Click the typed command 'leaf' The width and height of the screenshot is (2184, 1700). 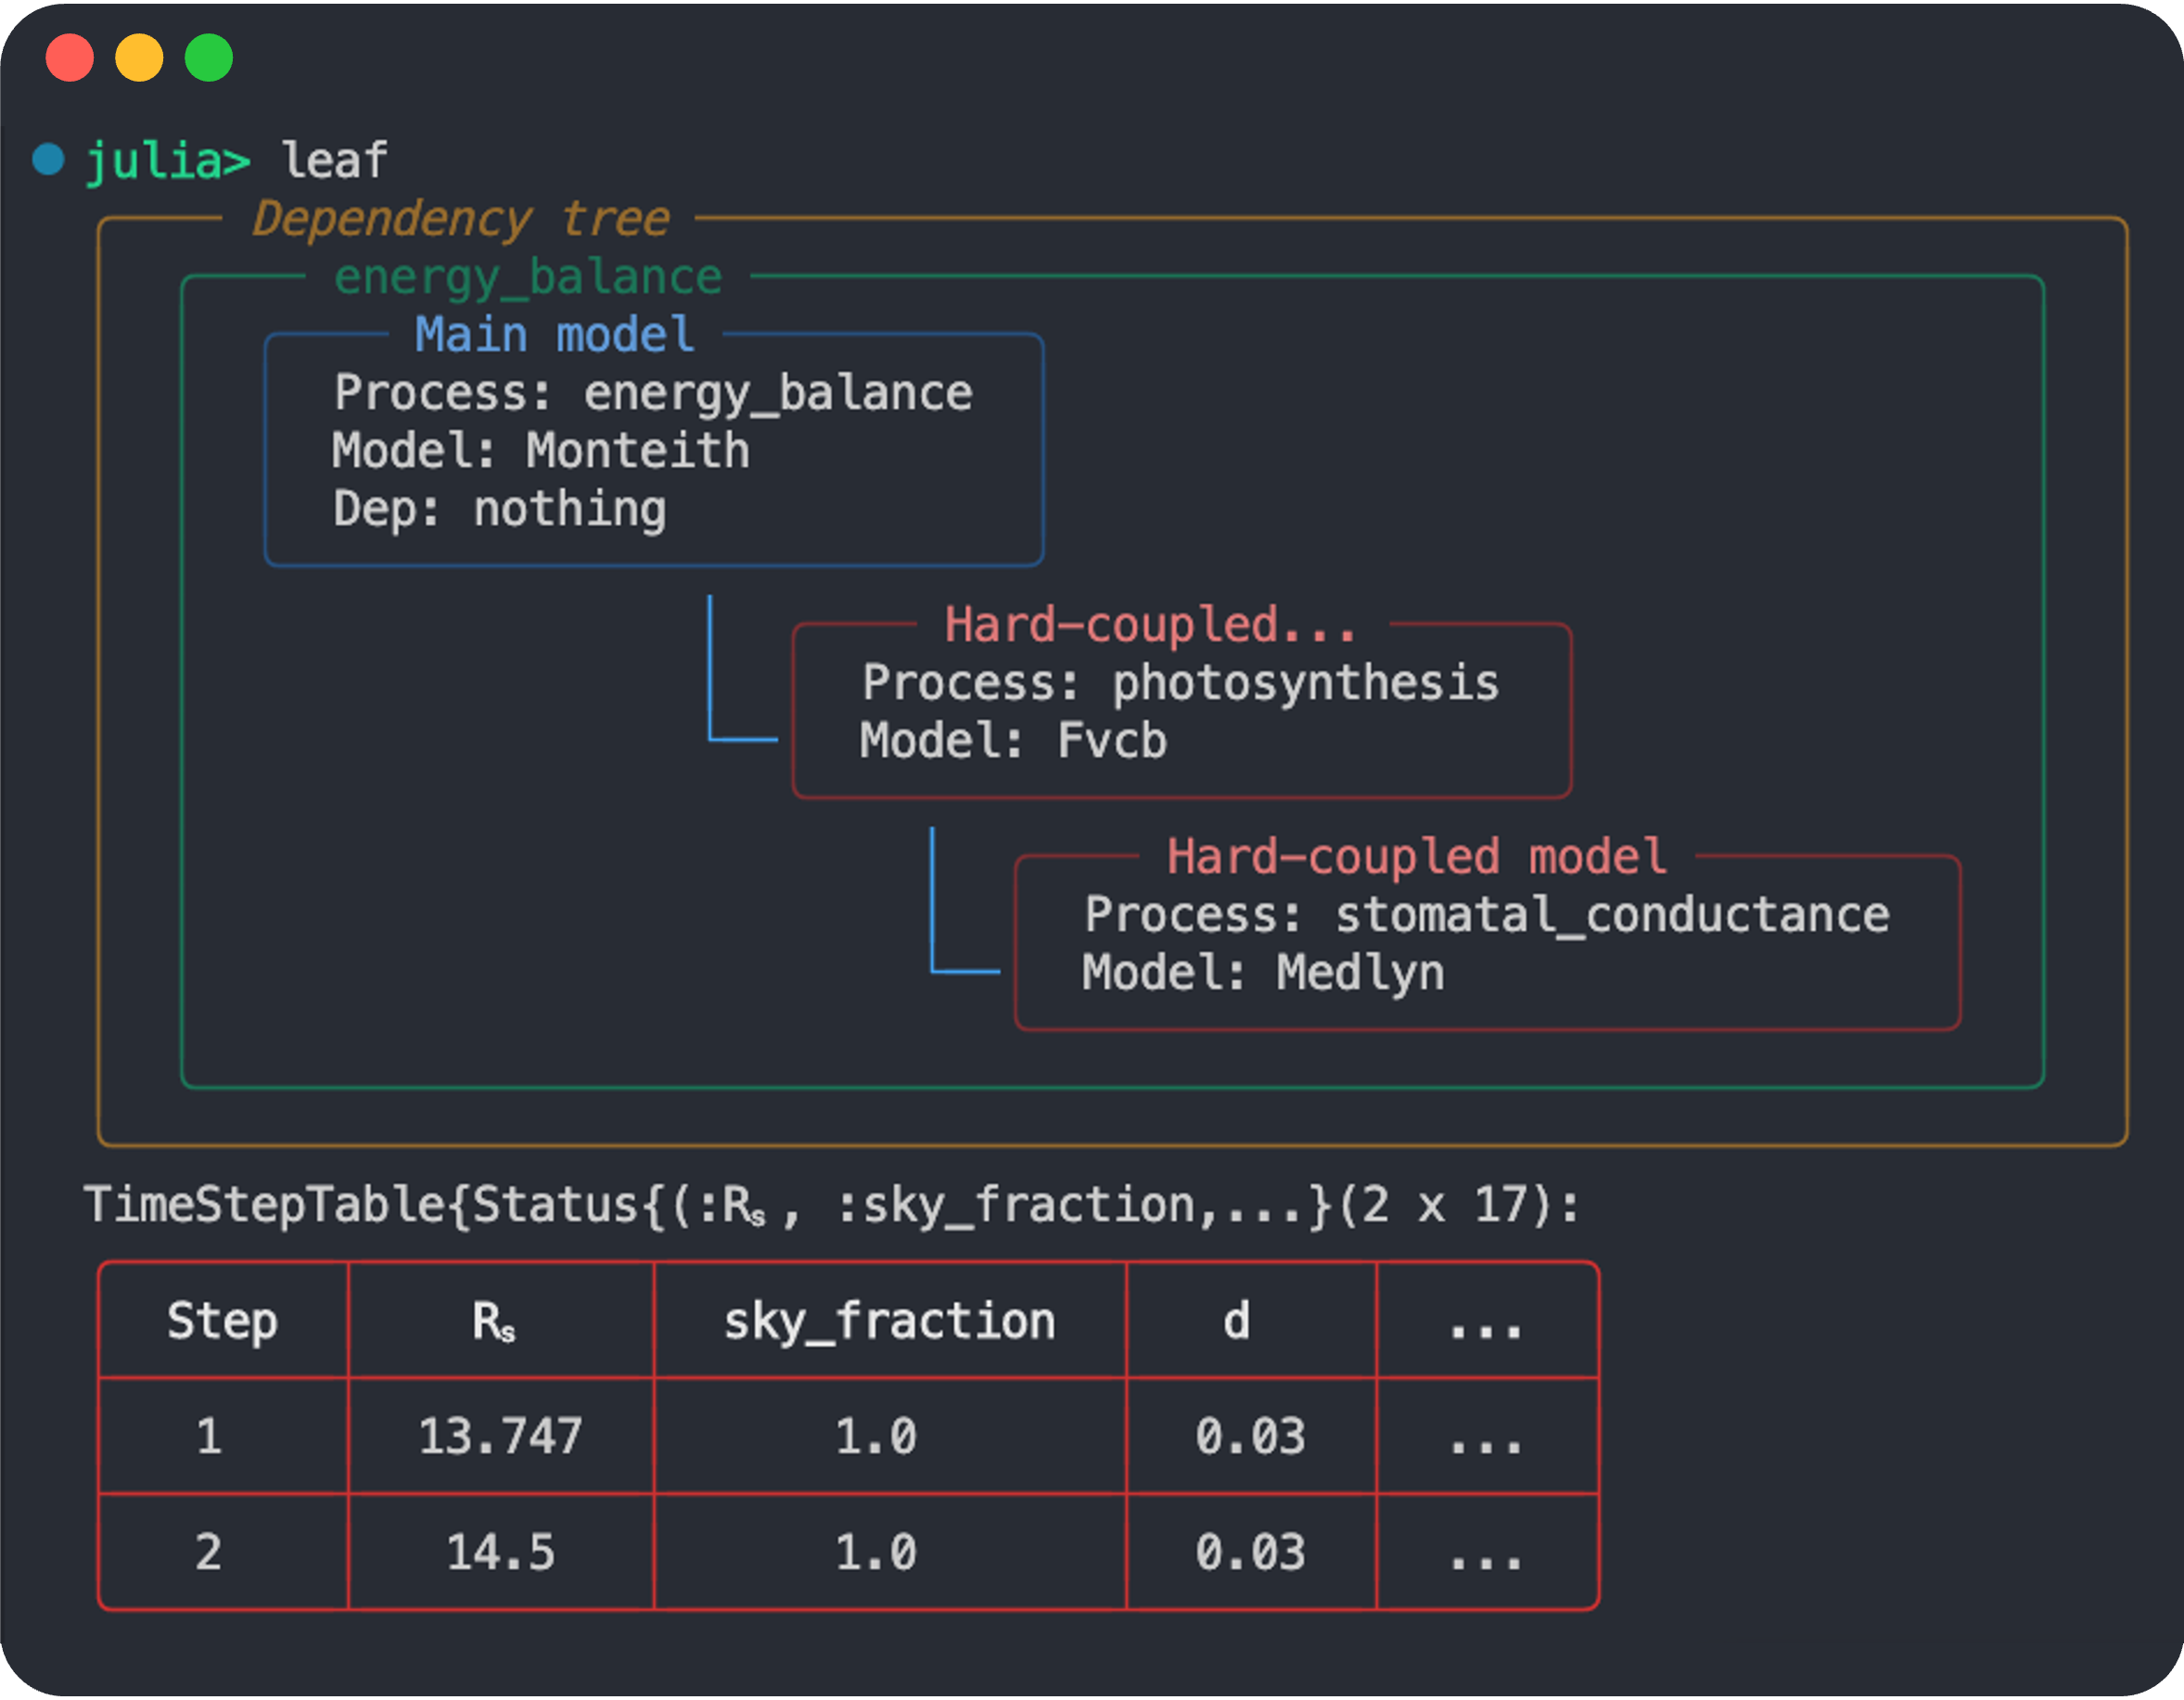tap(334, 160)
